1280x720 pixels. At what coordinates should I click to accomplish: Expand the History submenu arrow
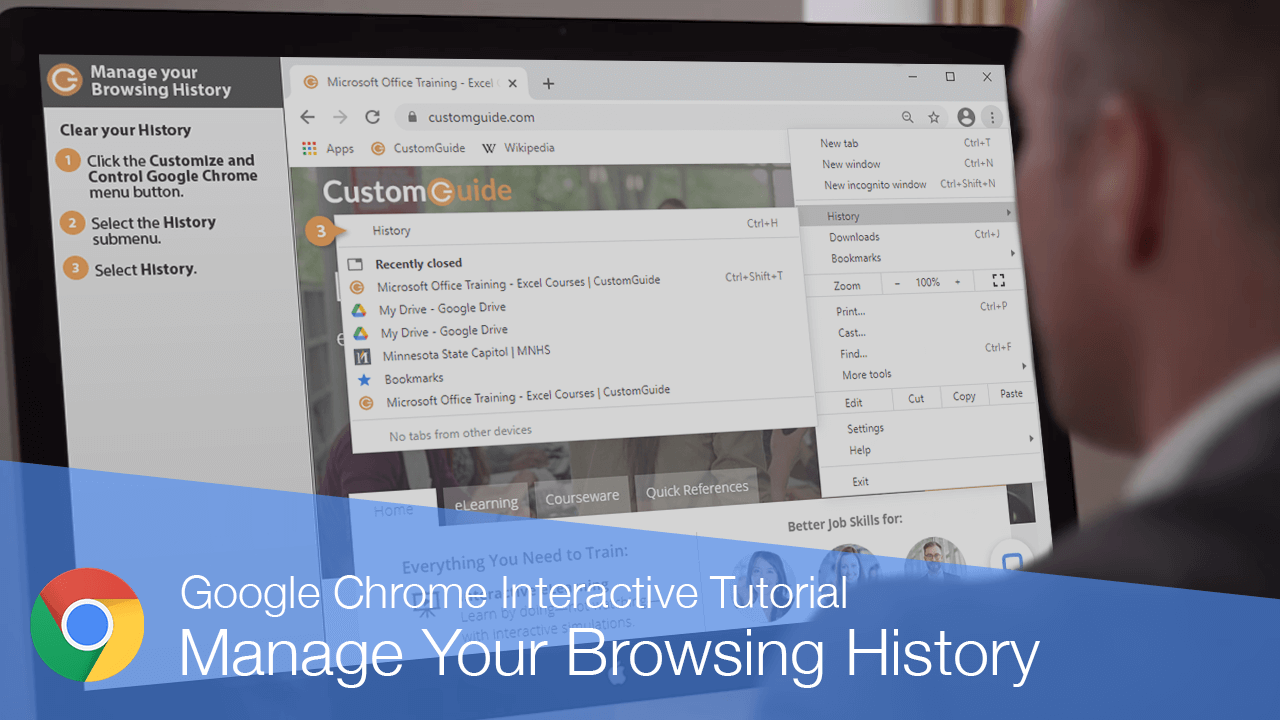(1009, 214)
